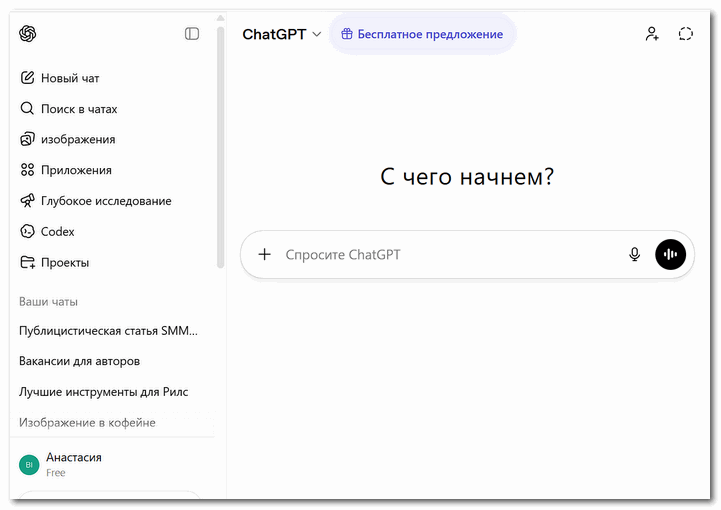Collapse the sidebar with the panel toggle
Image resolution: width=721 pixels, height=510 pixels.
click(192, 34)
